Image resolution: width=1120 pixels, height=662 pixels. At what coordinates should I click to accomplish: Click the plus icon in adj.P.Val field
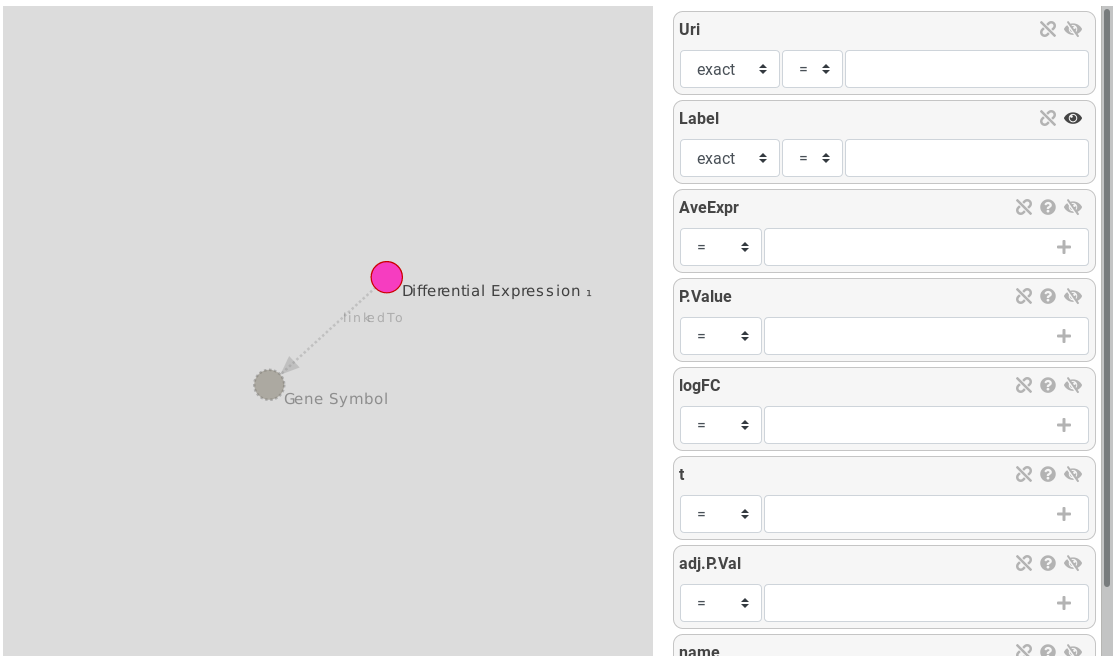[x=1064, y=603]
